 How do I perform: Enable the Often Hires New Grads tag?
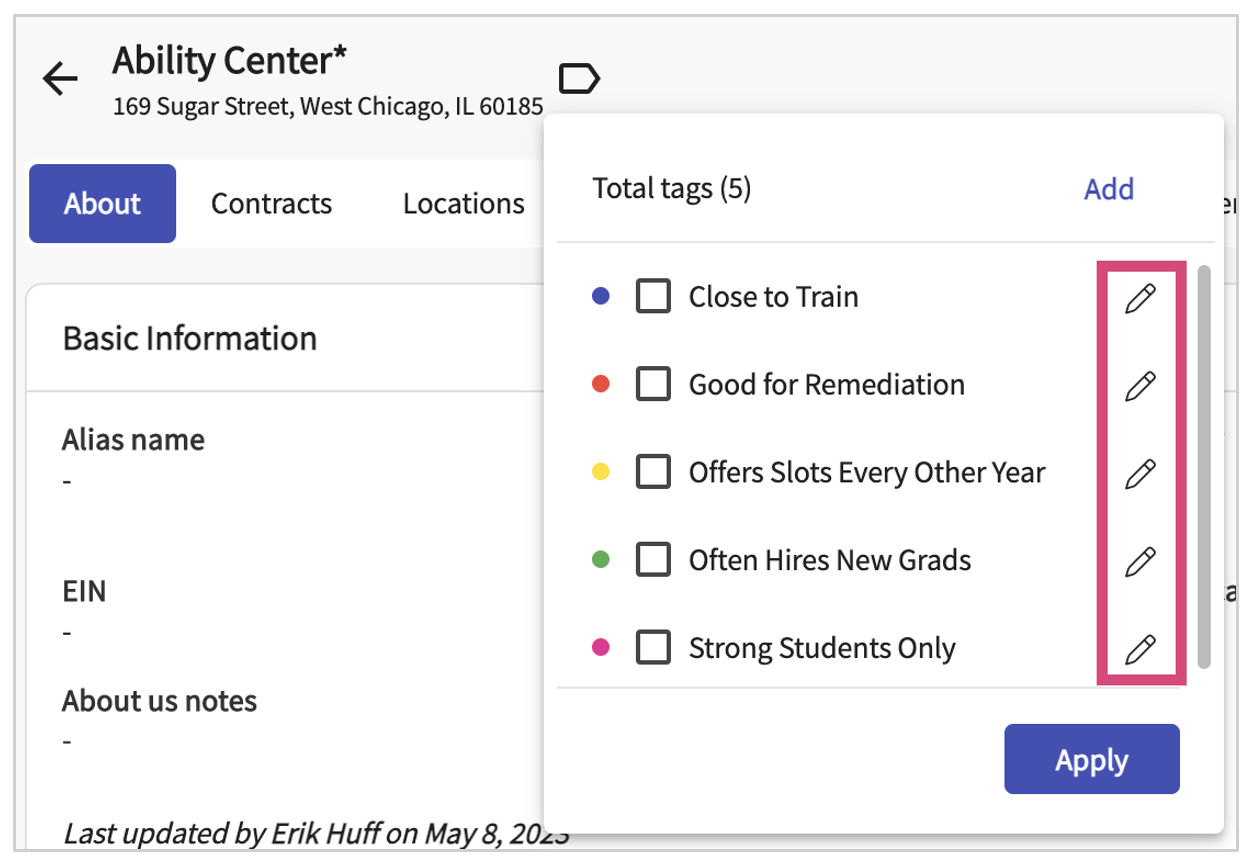tap(653, 560)
